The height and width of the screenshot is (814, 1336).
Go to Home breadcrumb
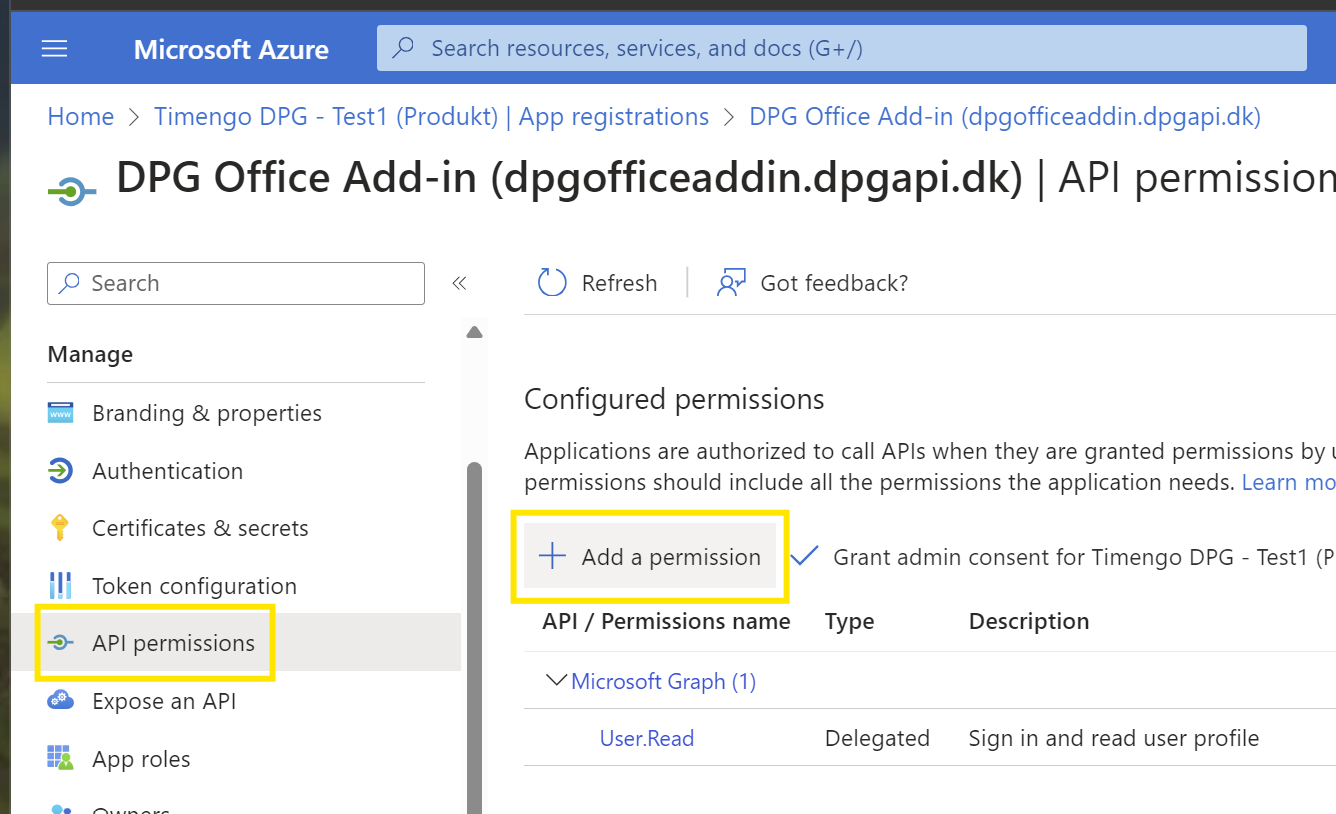coord(80,117)
